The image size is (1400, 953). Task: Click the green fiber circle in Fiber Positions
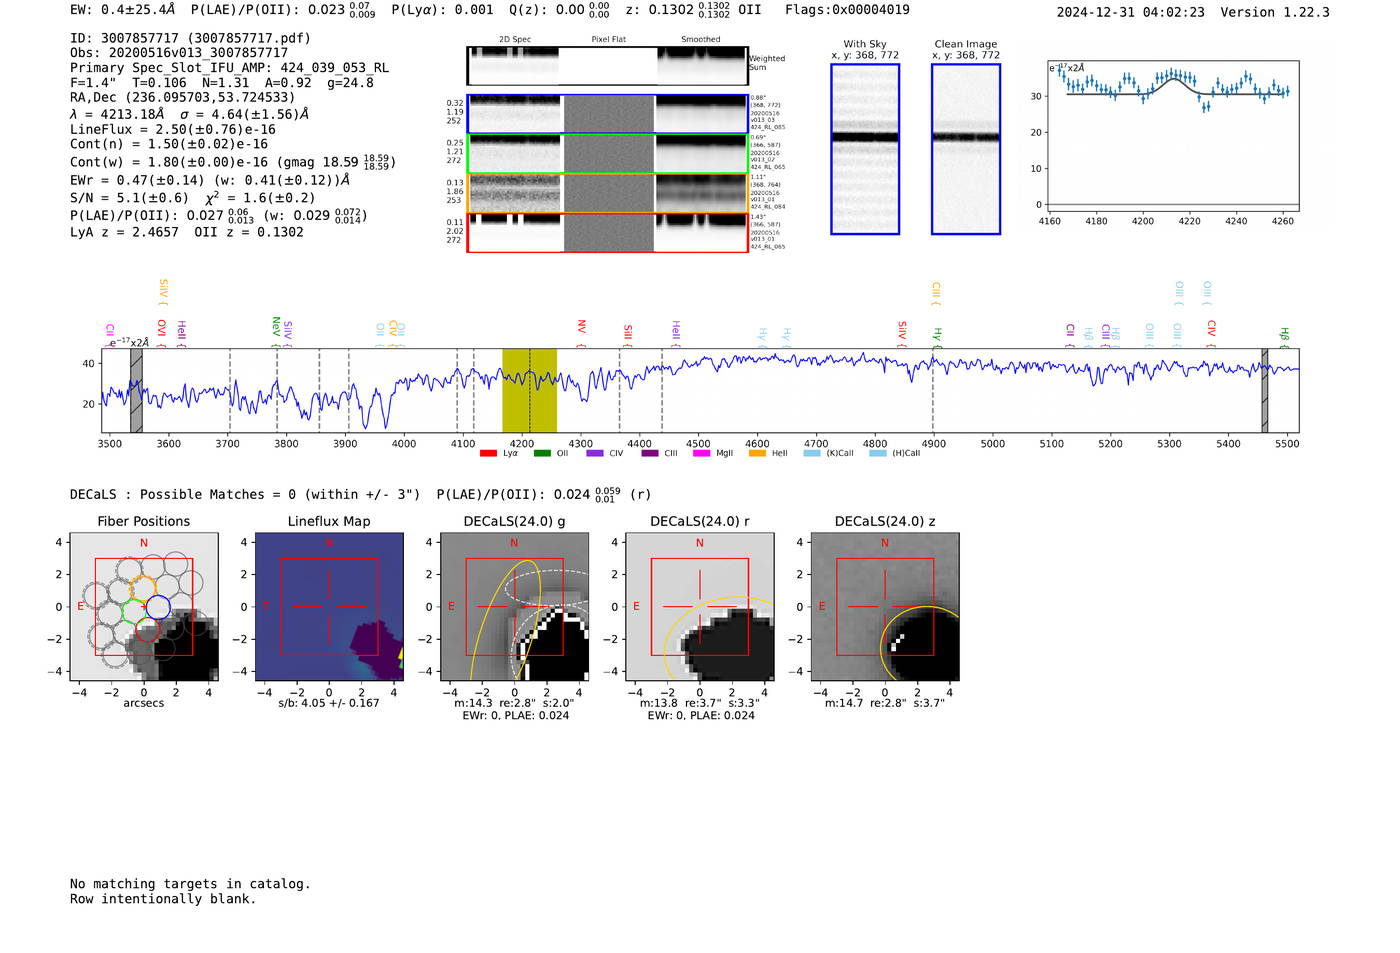pos(134,610)
